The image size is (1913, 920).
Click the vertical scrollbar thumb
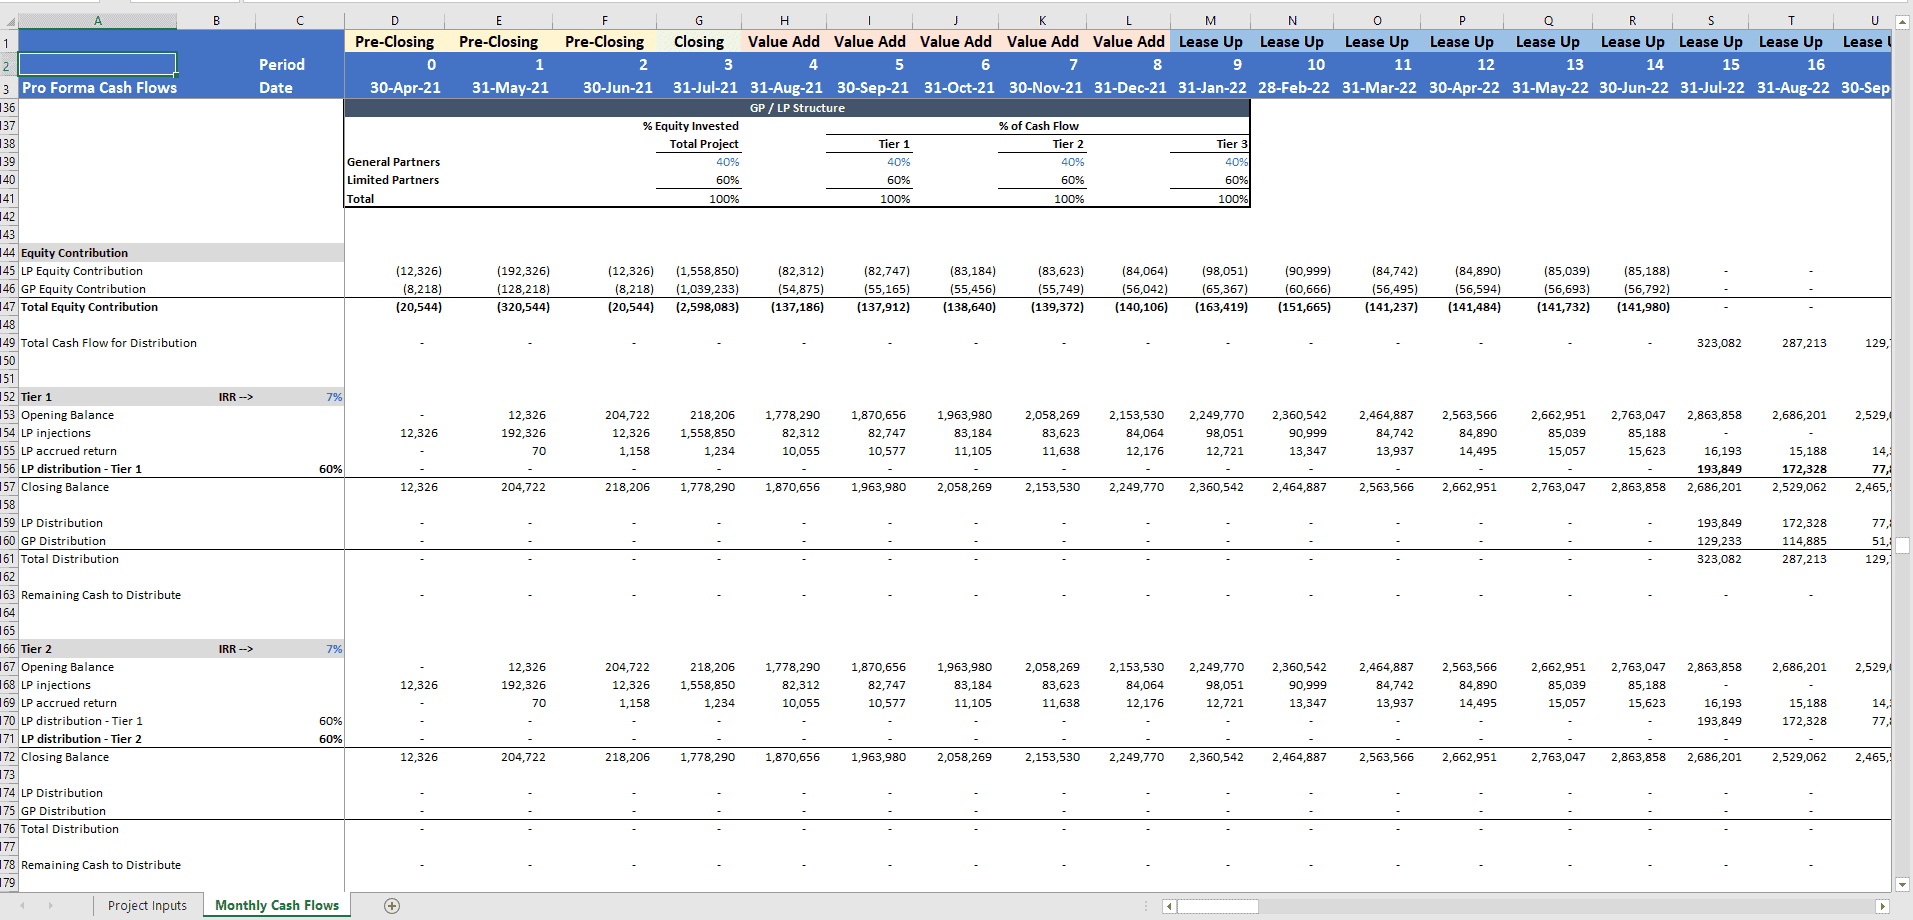tap(1902, 545)
